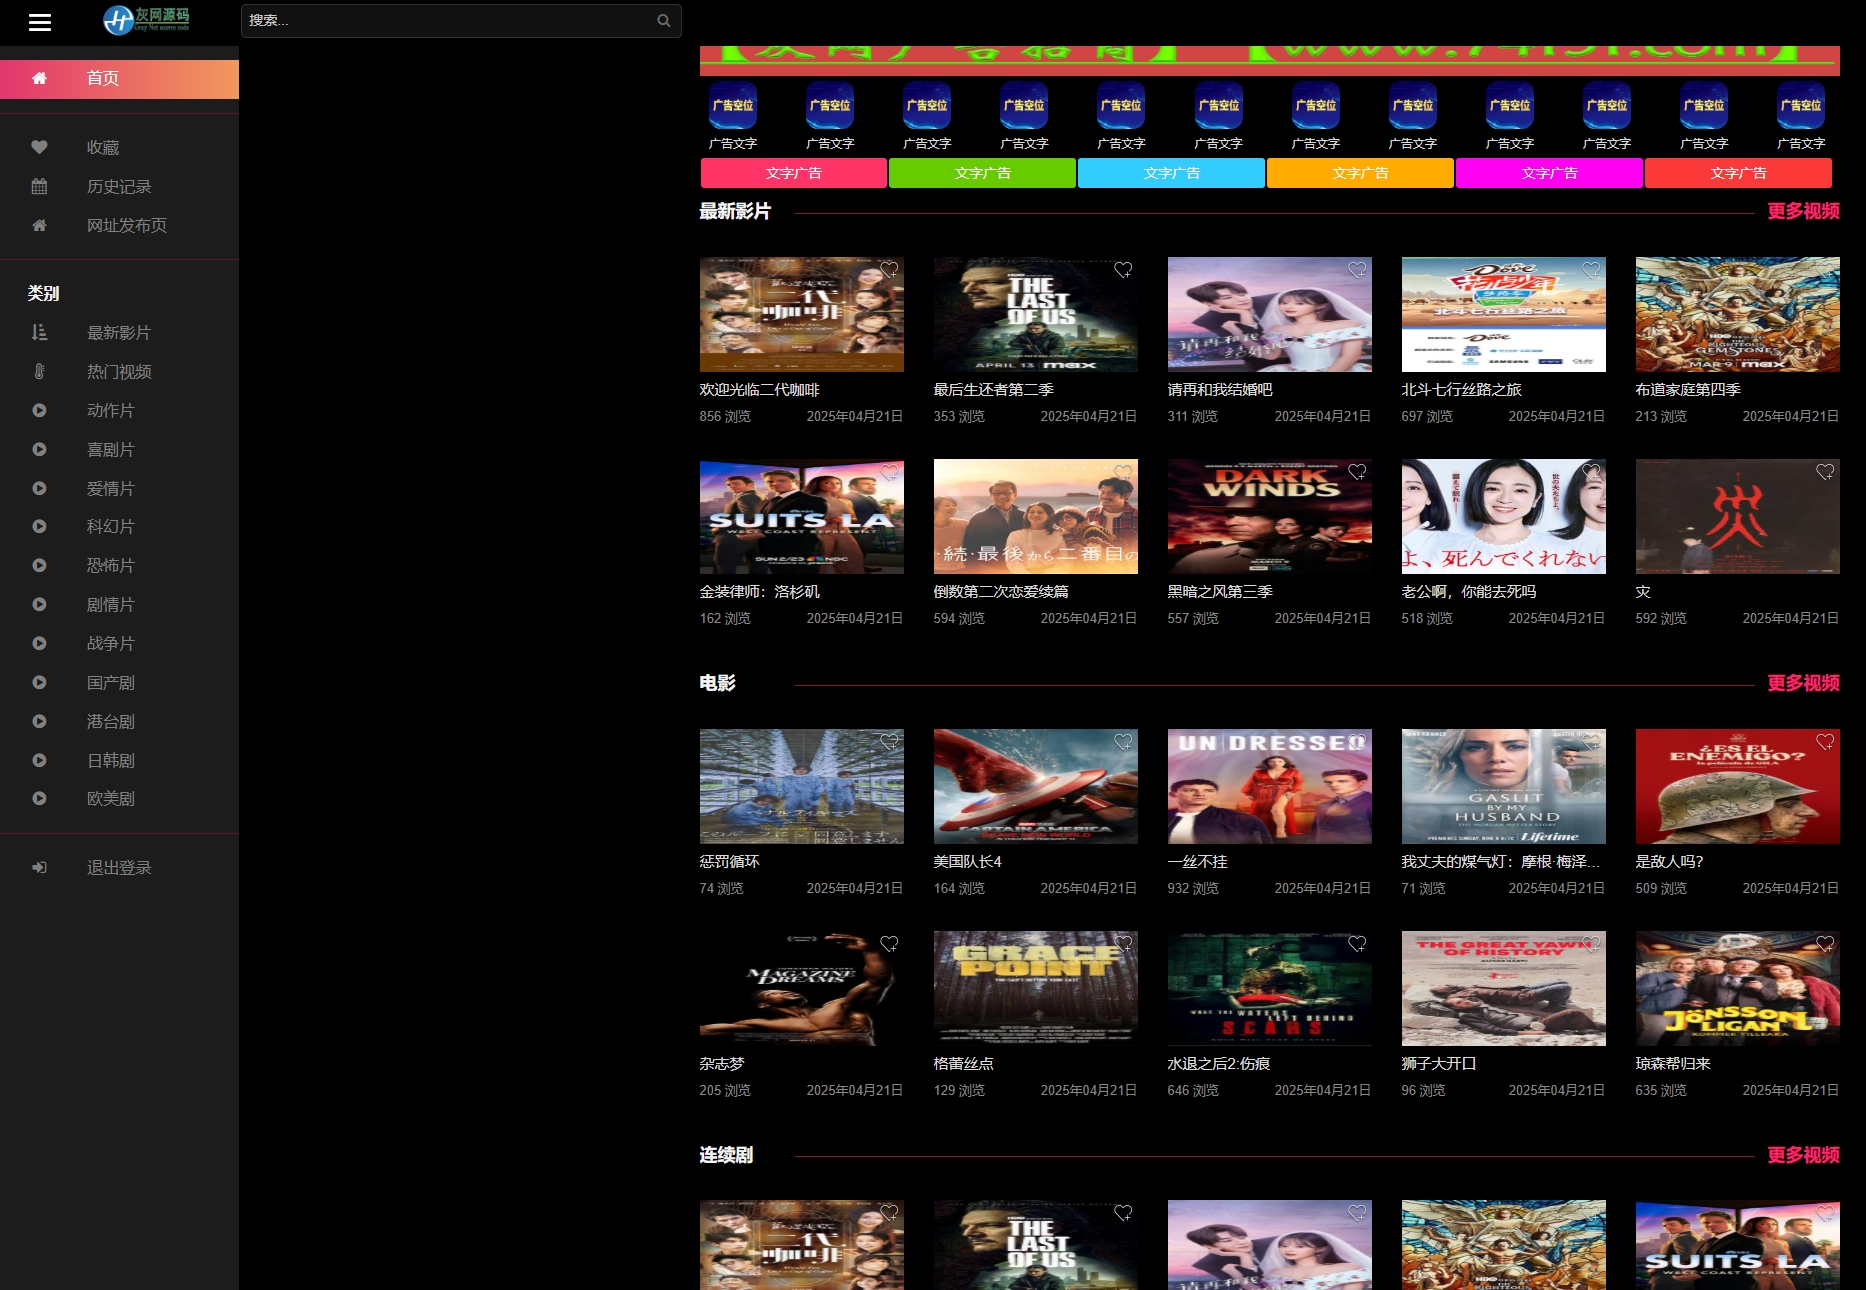Go to the 日韩剧 category

click(x=110, y=761)
